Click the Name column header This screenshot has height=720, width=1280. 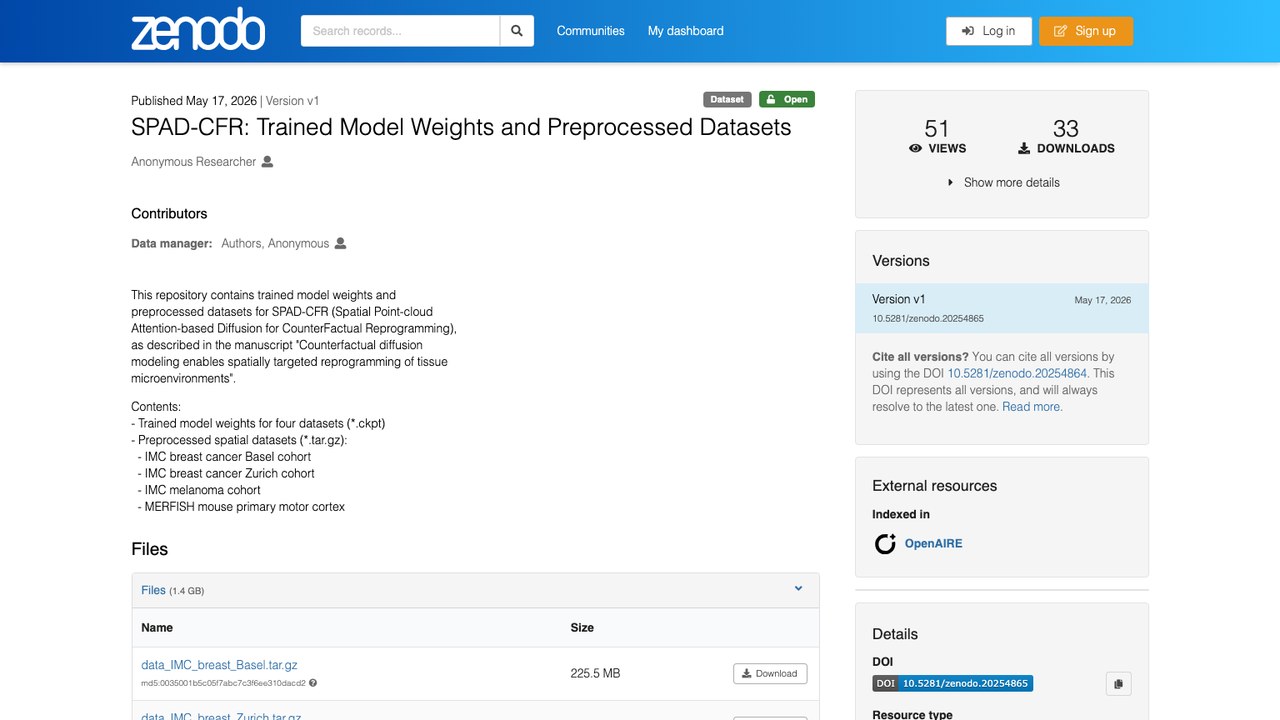(x=157, y=628)
